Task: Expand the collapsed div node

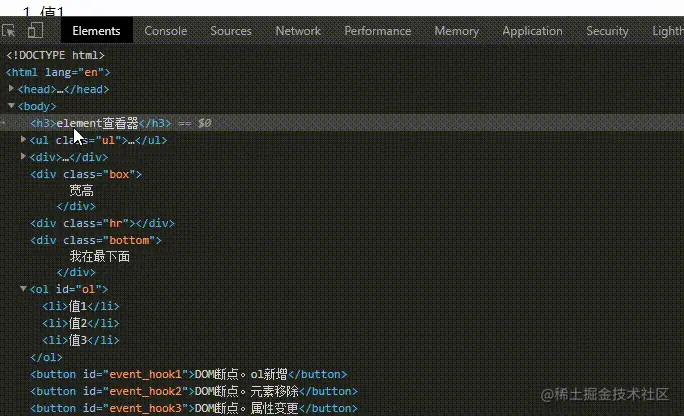Action: coord(24,157)
